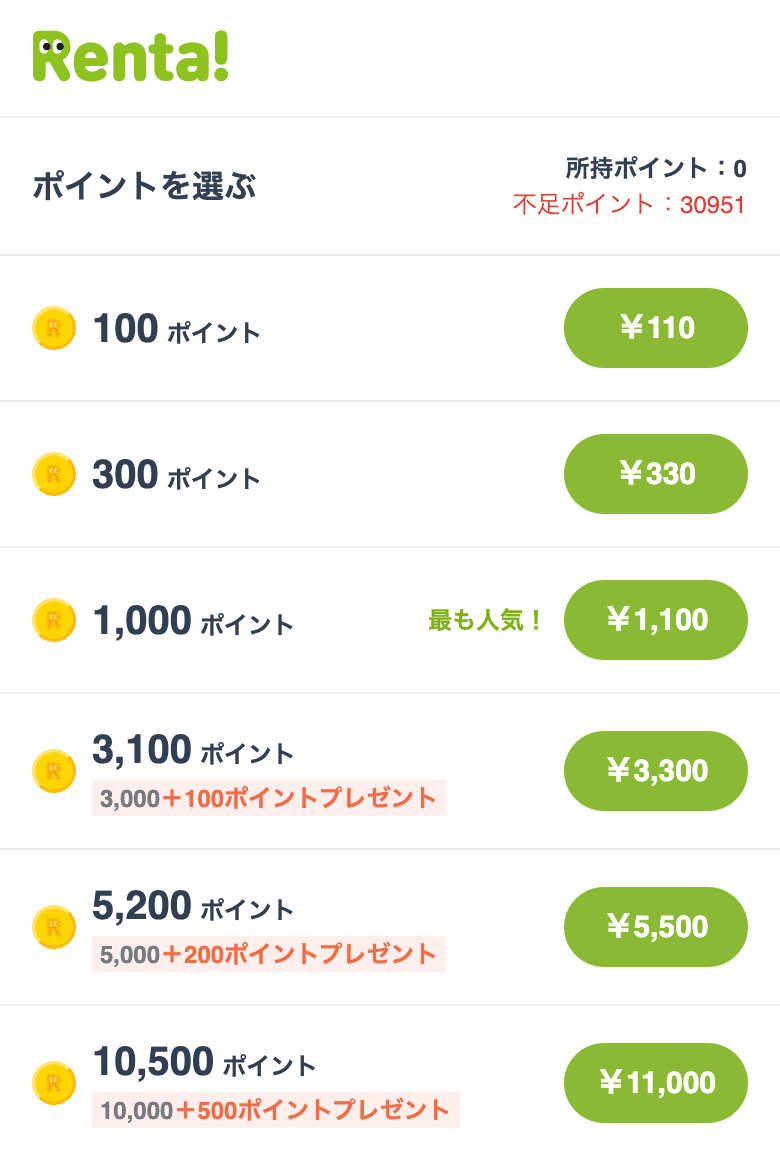The image size is (780, 1158).
Task: Click the coin icon beside 100 points
Action: (x=54, y=328)
